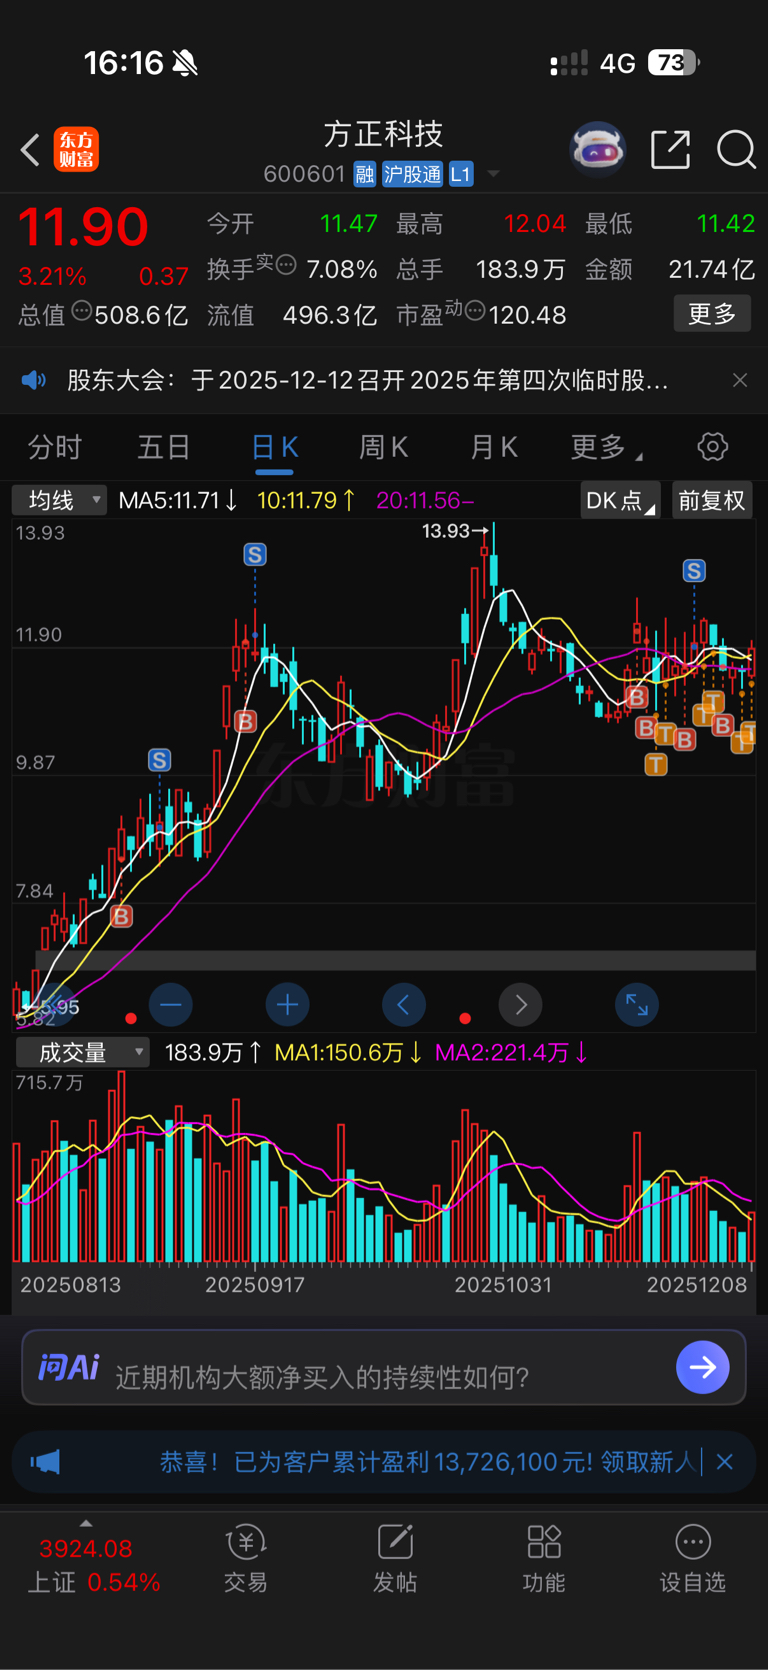This screenshot has height=1670, width=768.
Task: Select the 日K chart tab
Action: tap(274, 447)
